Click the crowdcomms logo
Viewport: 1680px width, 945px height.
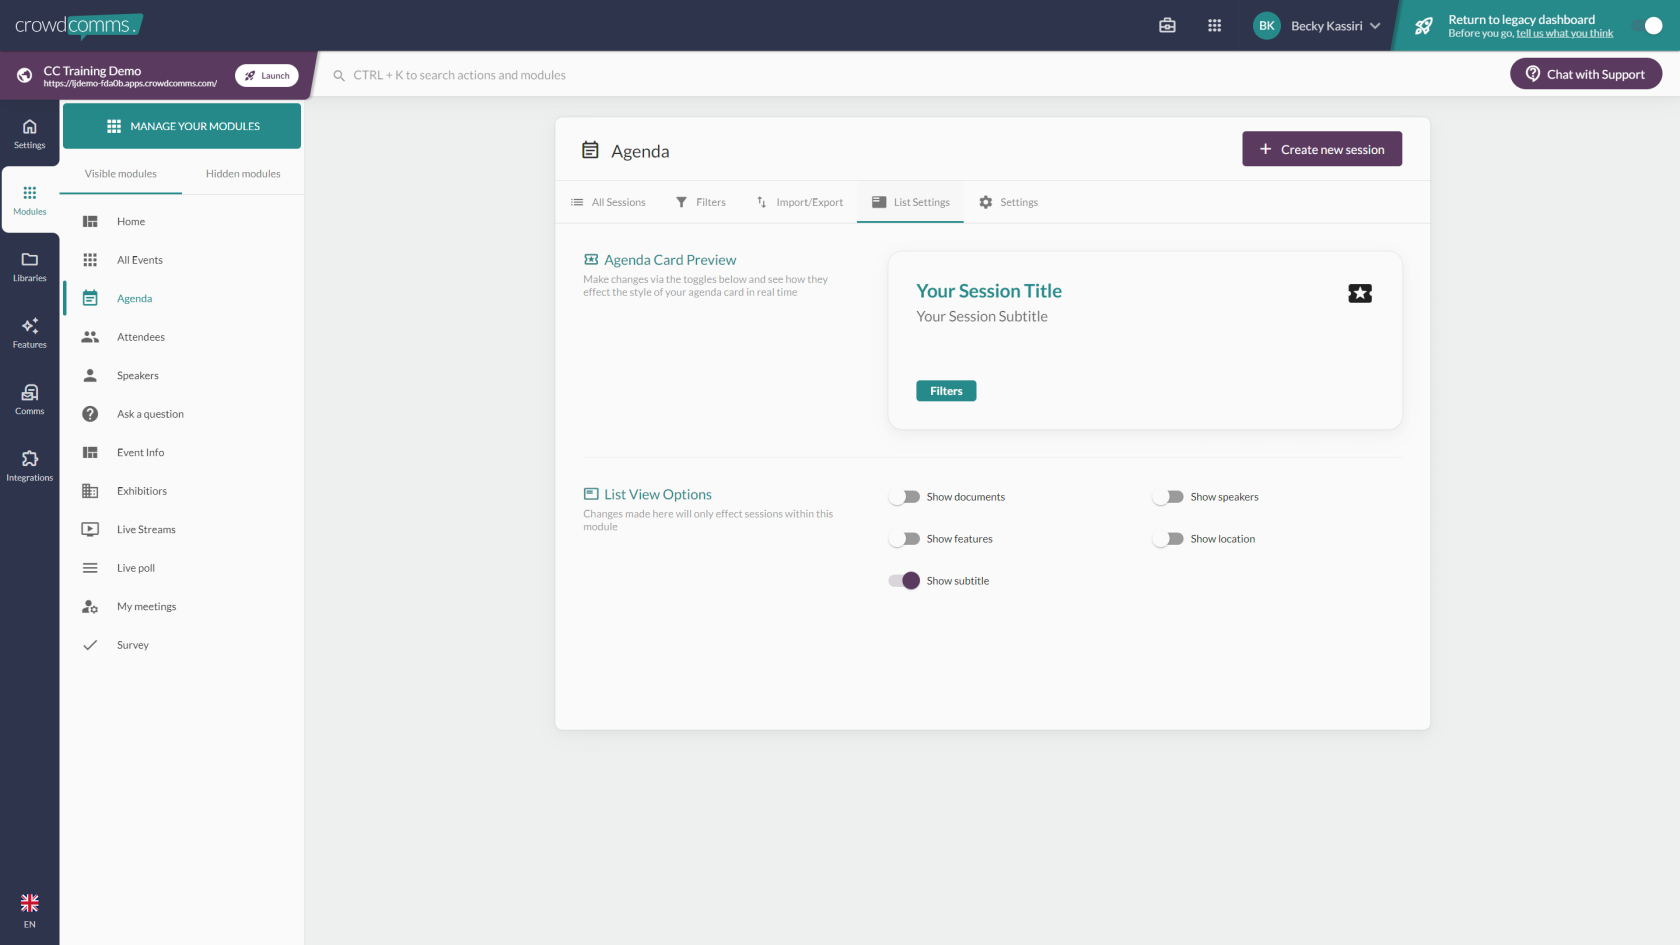78,25
